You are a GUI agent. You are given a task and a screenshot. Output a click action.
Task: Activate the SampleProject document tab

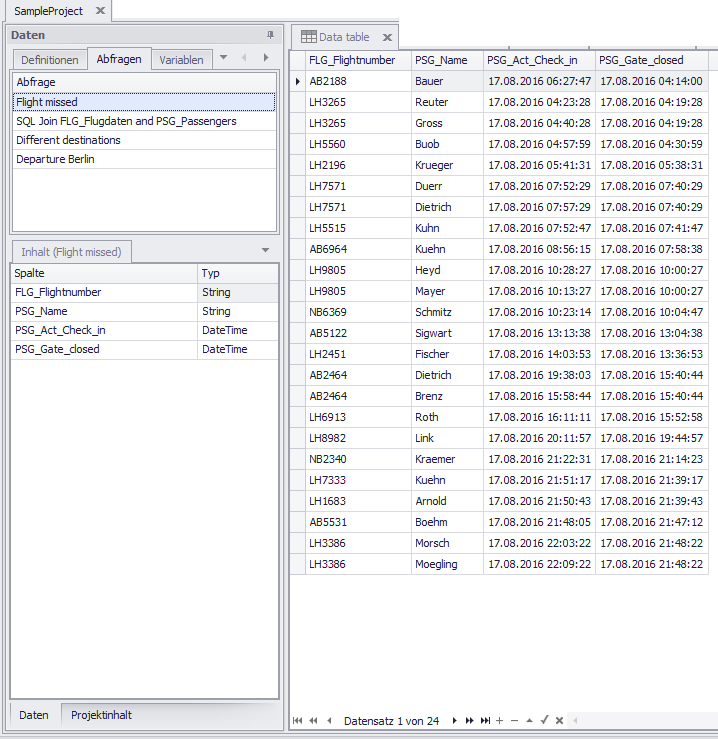pos(49,11)
